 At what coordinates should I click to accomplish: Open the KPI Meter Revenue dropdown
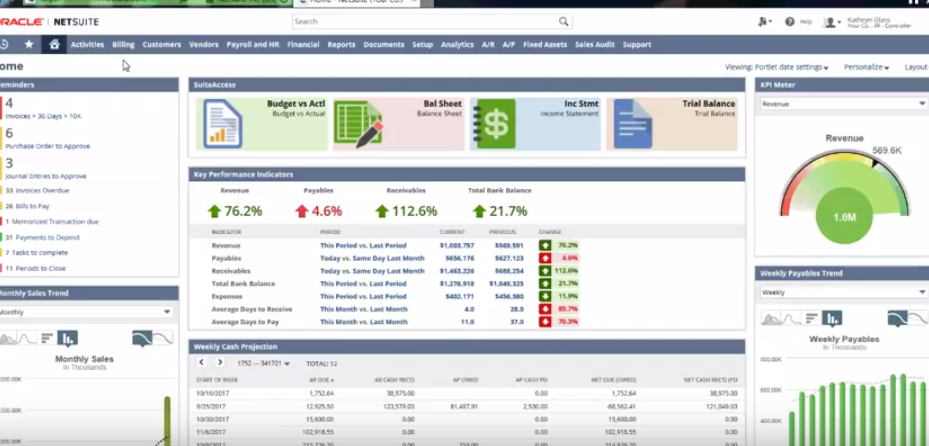coord(843,104)
